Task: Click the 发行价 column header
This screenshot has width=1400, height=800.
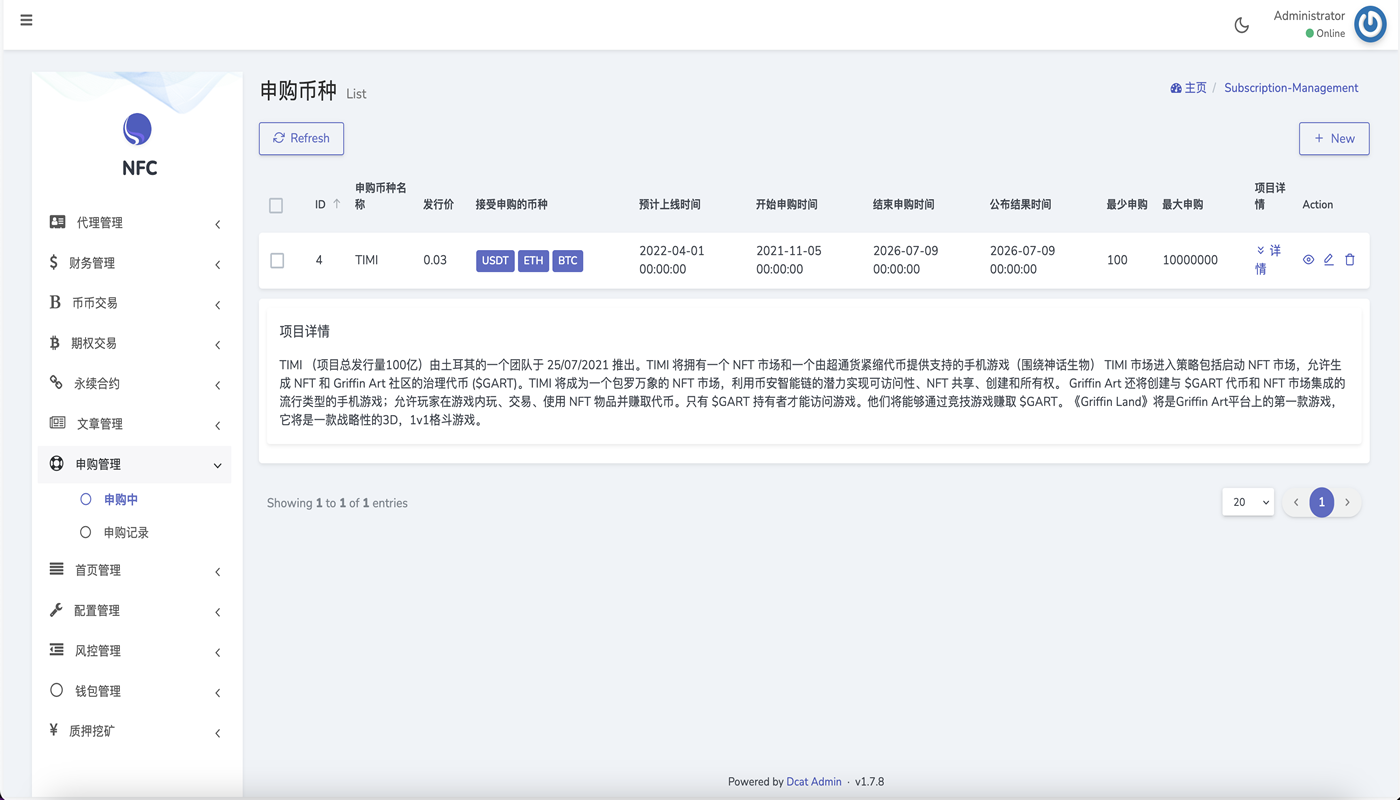Action: pos(438,204)
